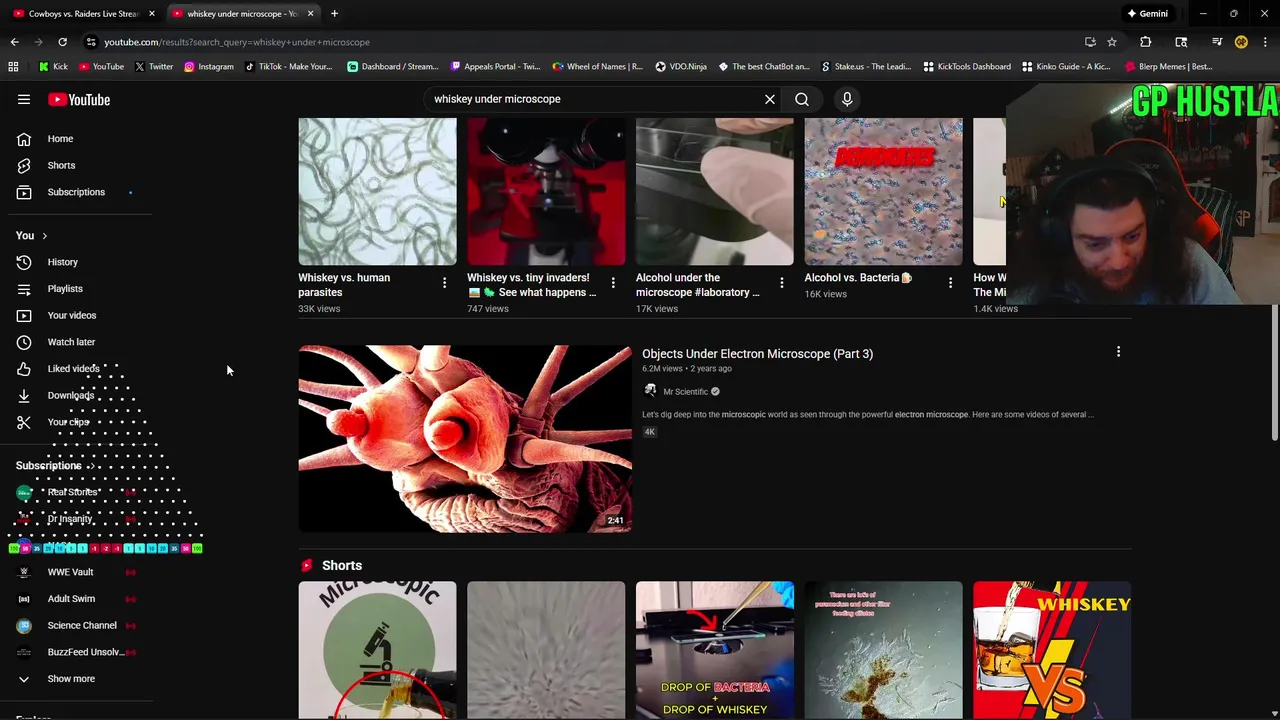This screenshot has width=1280, height=720.
Task: Open Alcohol vs. Bacteria short thumbnail
Action: (884, 192)
